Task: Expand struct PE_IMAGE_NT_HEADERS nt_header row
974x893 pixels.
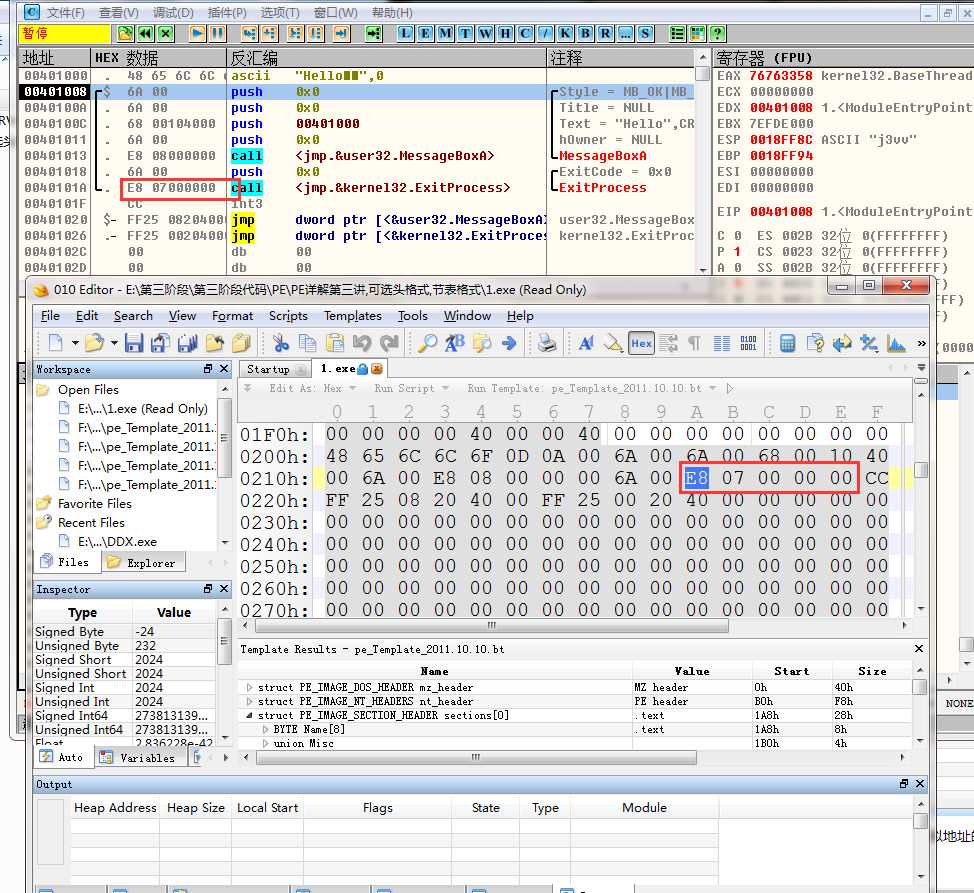Action: pyautogui.click(x=250, y=701)
